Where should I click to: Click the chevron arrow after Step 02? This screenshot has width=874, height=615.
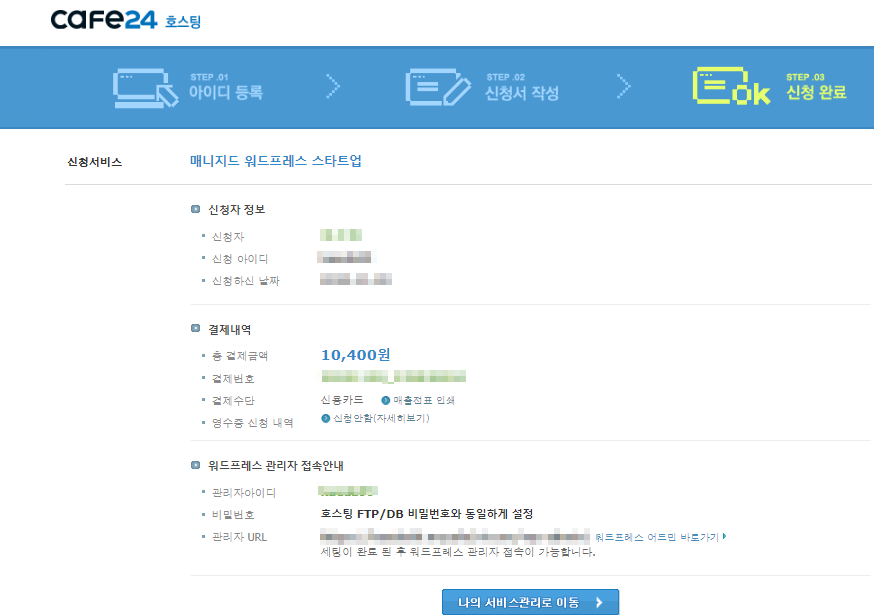tap(624, 86)
